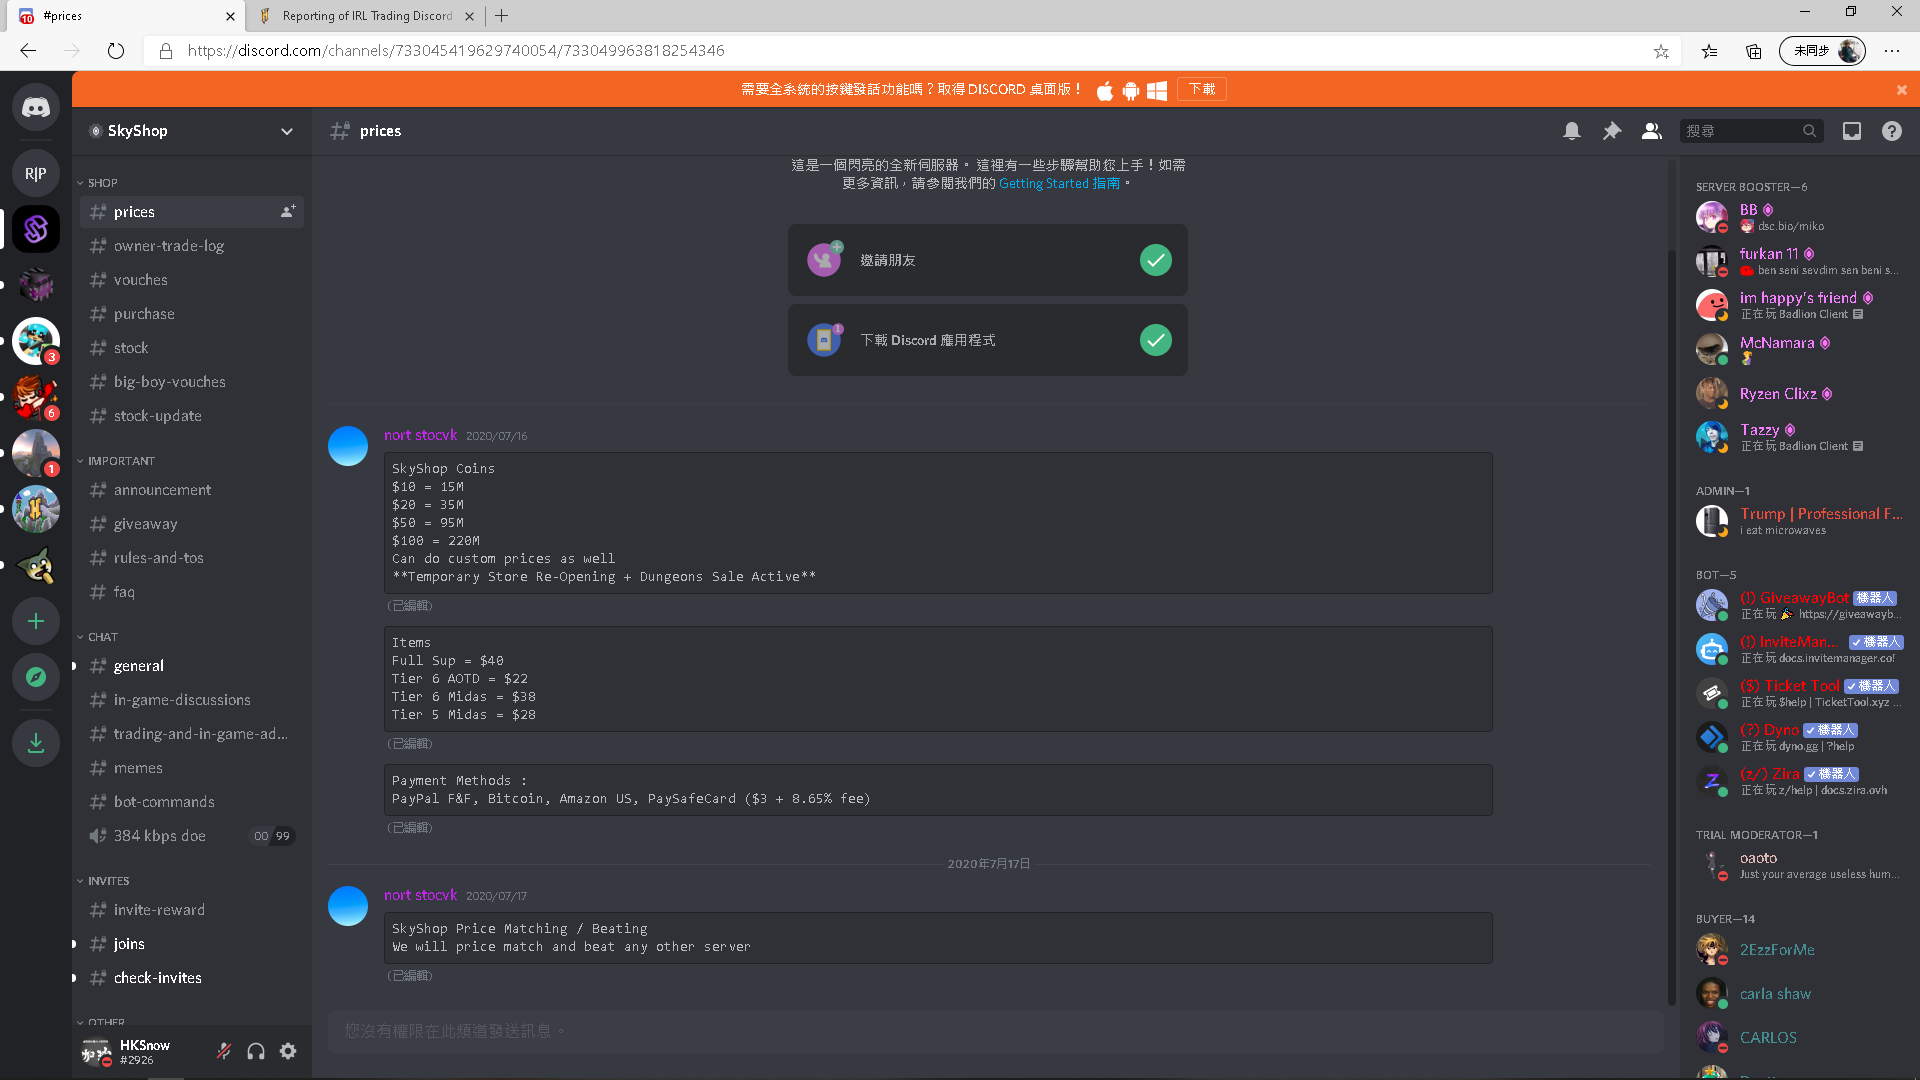
Task: Click the nort stocvk username on 2020/07/17 message
Action: click(420, 895)
